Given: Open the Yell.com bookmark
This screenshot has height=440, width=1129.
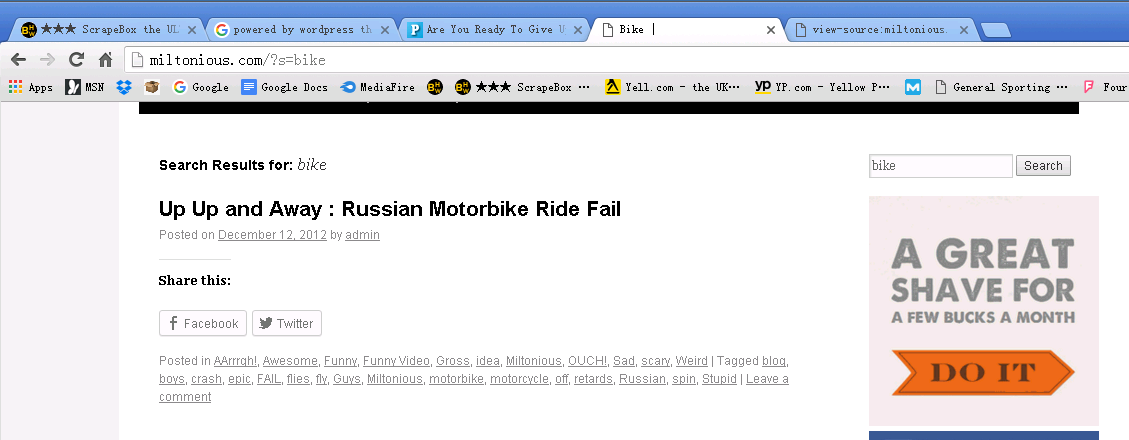Looking at the screenshot, I should pos(673,87).
